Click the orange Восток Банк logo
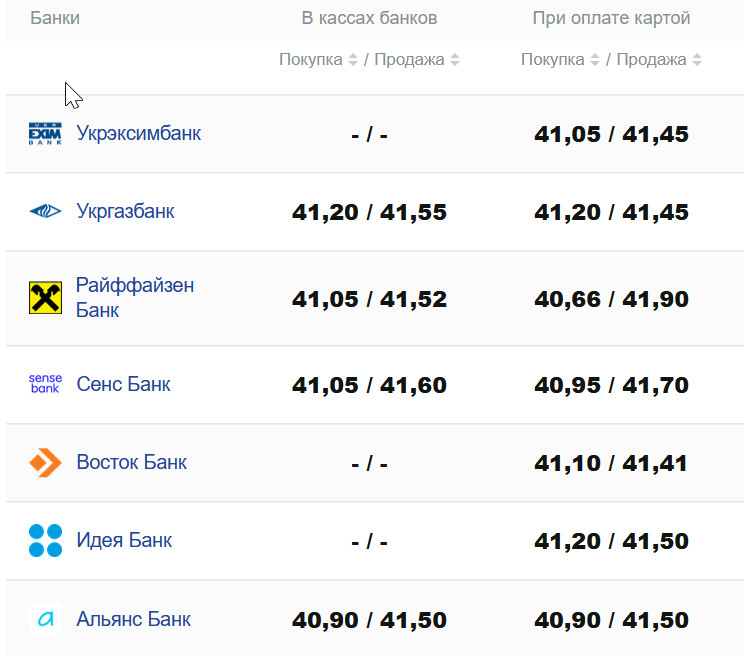The image size is (744, 656). point(45,462)
